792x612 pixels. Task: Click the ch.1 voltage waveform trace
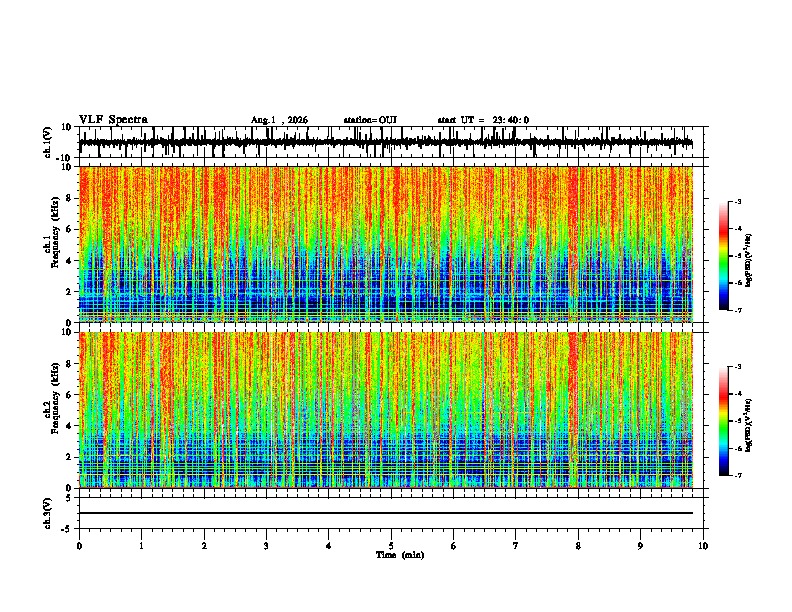coord(386,143)
